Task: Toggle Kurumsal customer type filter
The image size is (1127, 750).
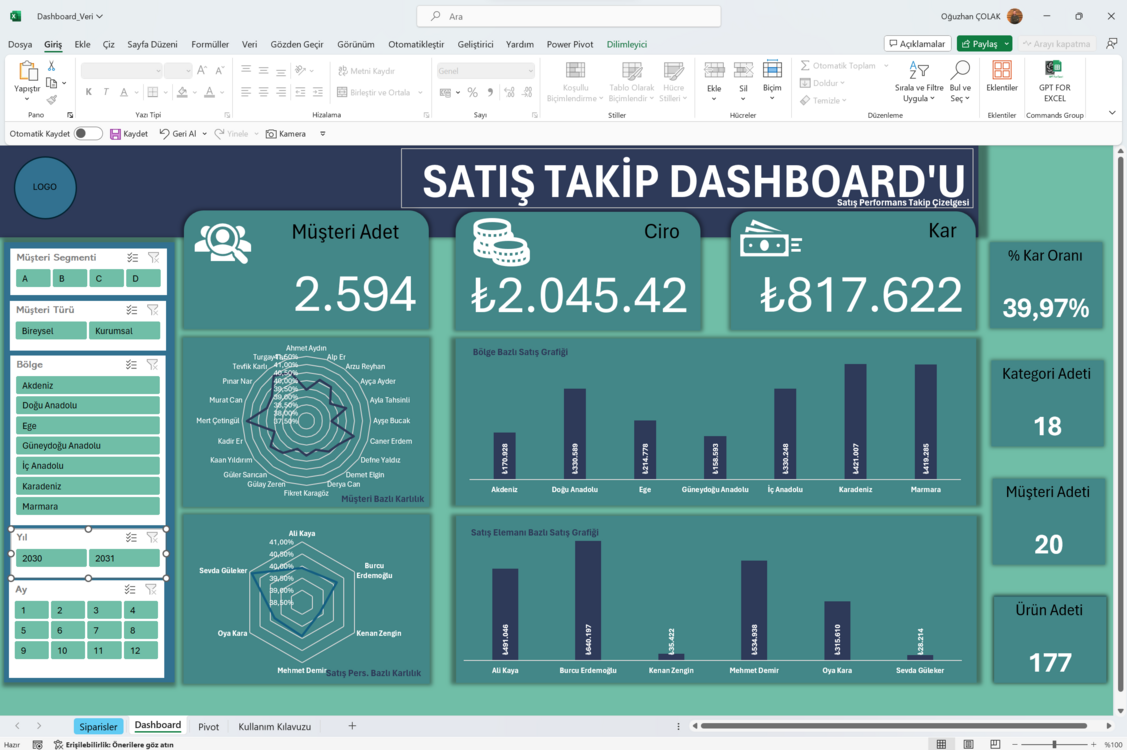Action: pyautogui.click(x=124, y=331)
